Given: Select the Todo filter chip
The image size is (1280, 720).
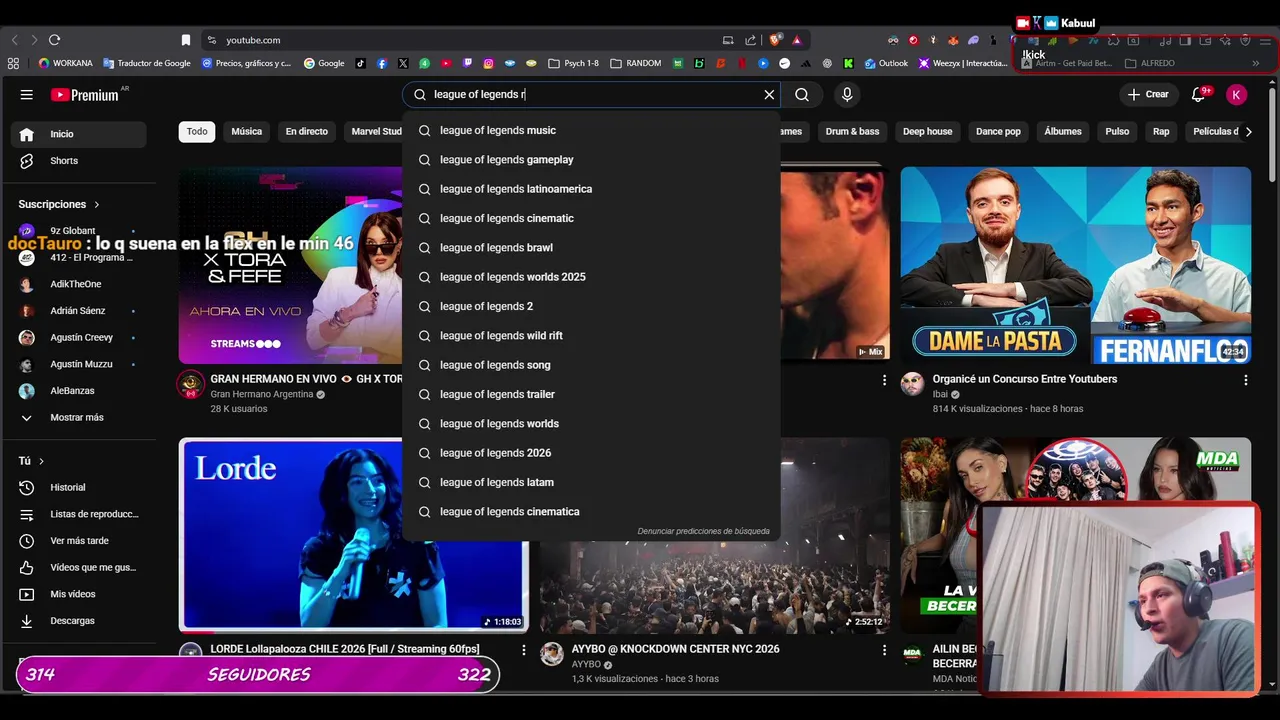Looking at the screenshot, I should click(197, 131).
